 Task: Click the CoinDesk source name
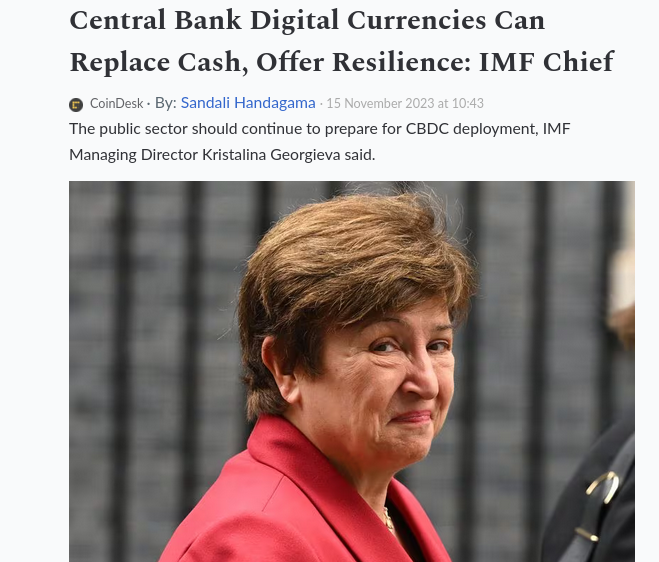point(116,103)
